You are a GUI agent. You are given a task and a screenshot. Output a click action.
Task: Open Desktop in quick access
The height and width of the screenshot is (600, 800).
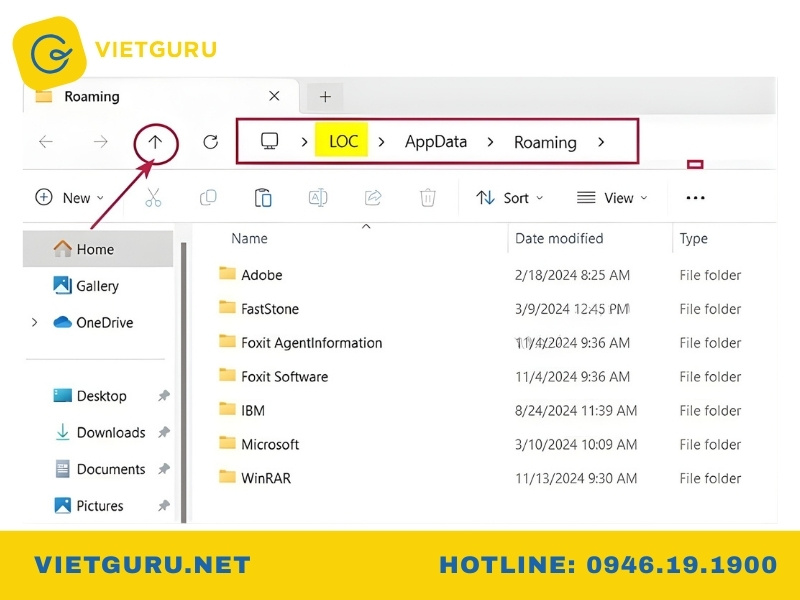(90, 396)
